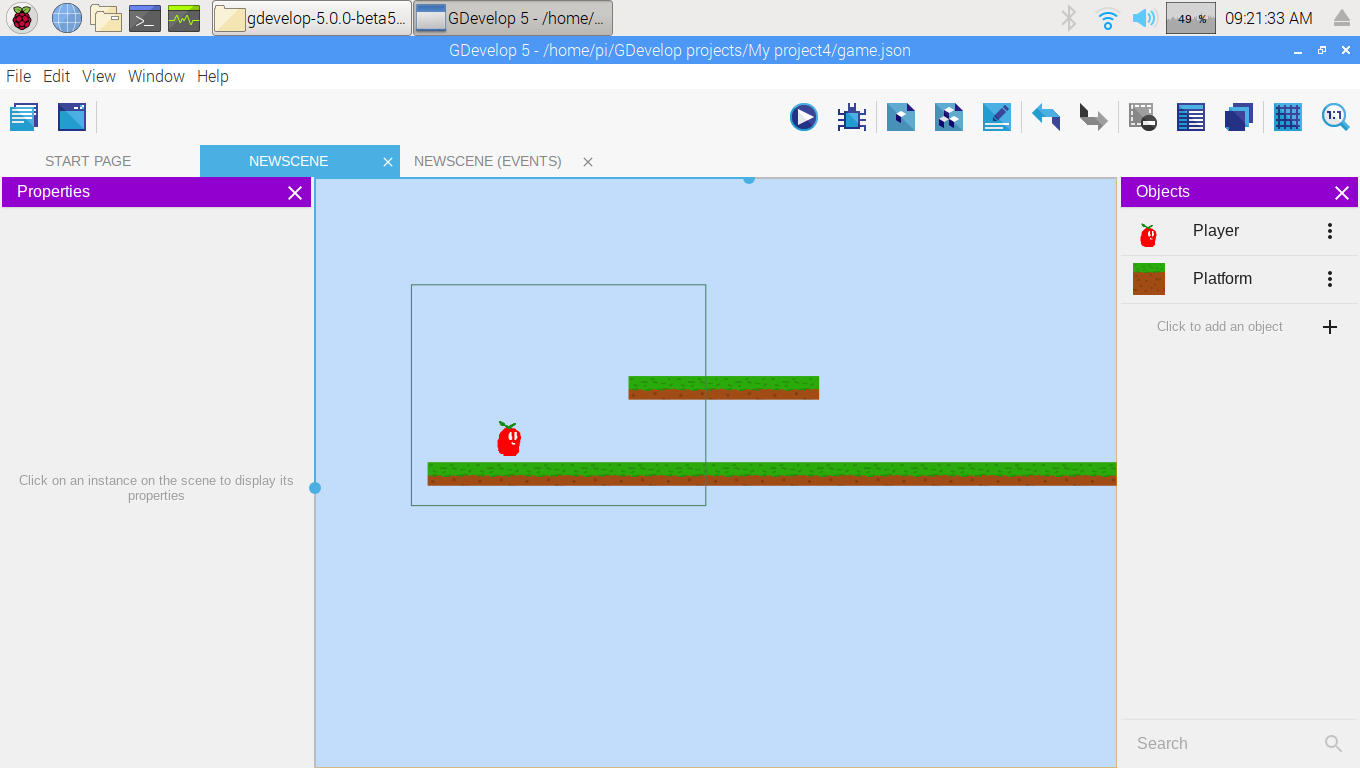Open the File menu
The height and width of the screenshot is (768, 1360).
[18, 76]
